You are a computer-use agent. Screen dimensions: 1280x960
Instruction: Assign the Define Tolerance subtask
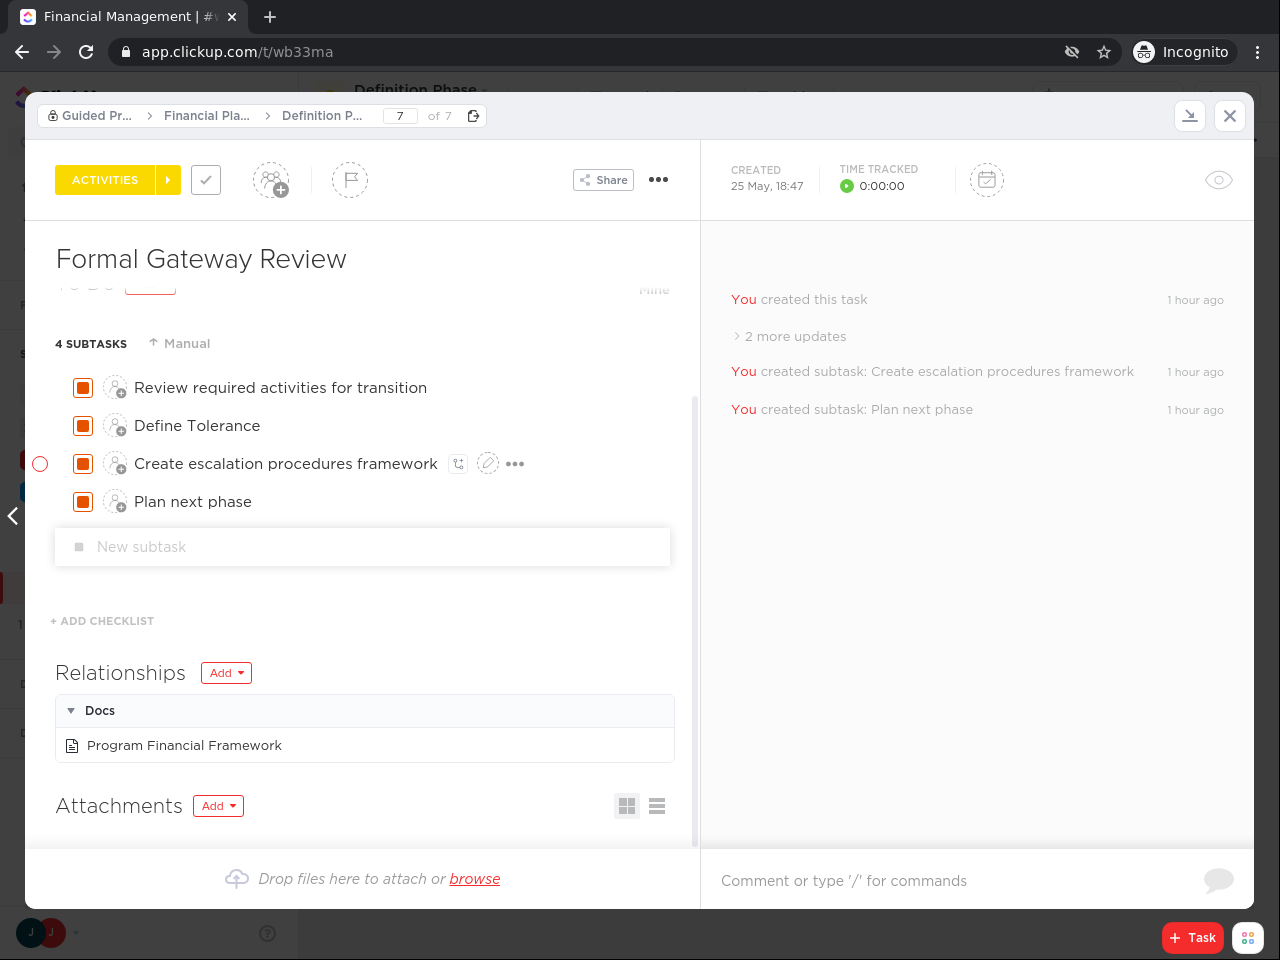[x=116, y=426]
